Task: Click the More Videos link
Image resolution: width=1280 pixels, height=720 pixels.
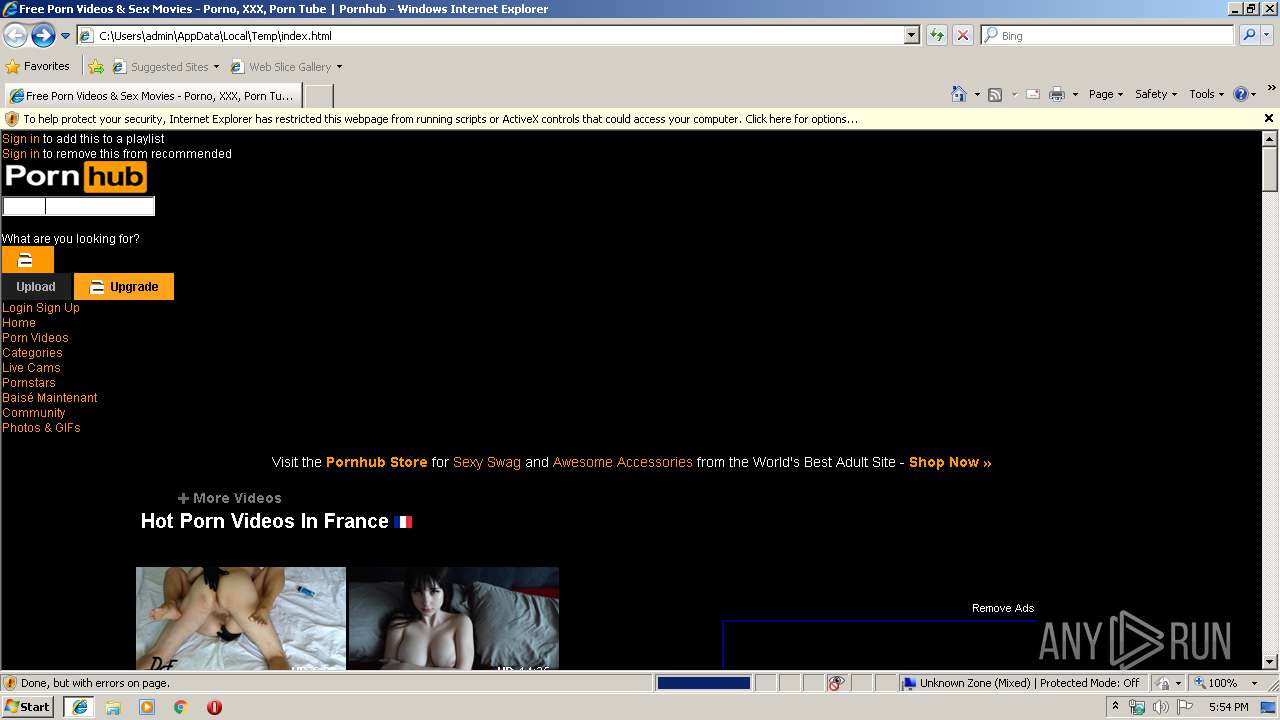Action: coord(230,498)
